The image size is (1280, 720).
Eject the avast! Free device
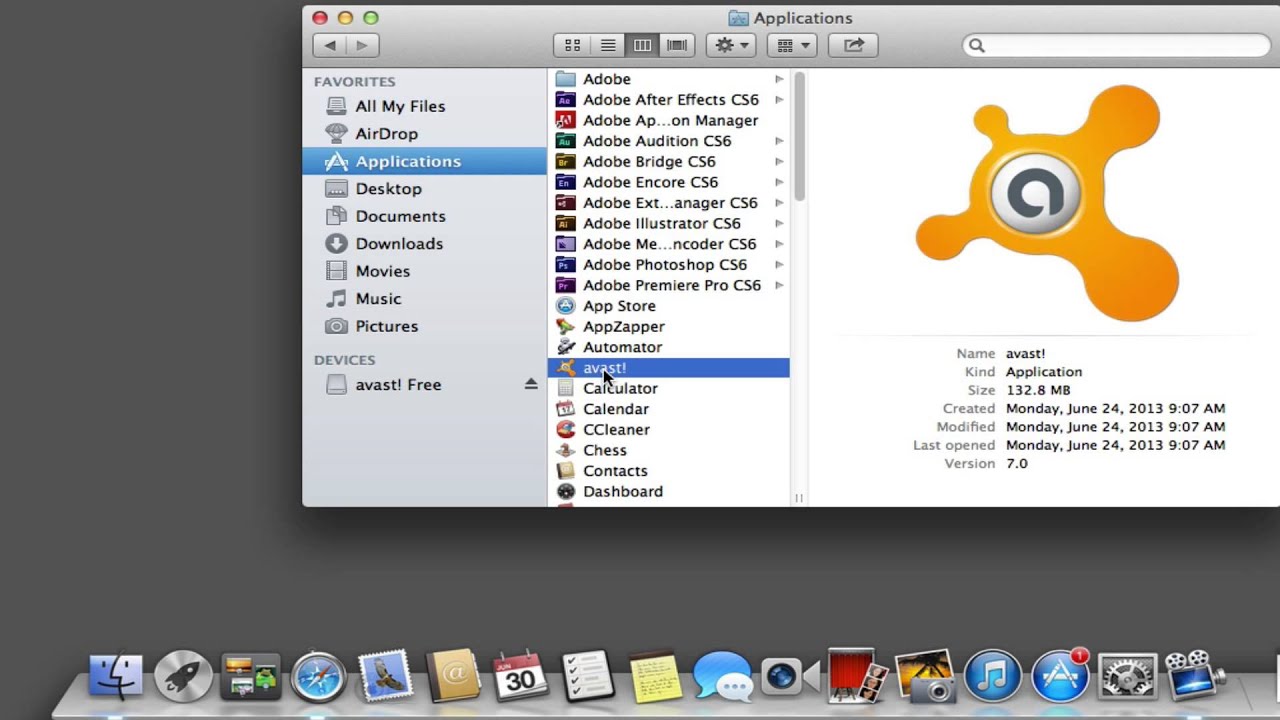(x=531, y=384)
